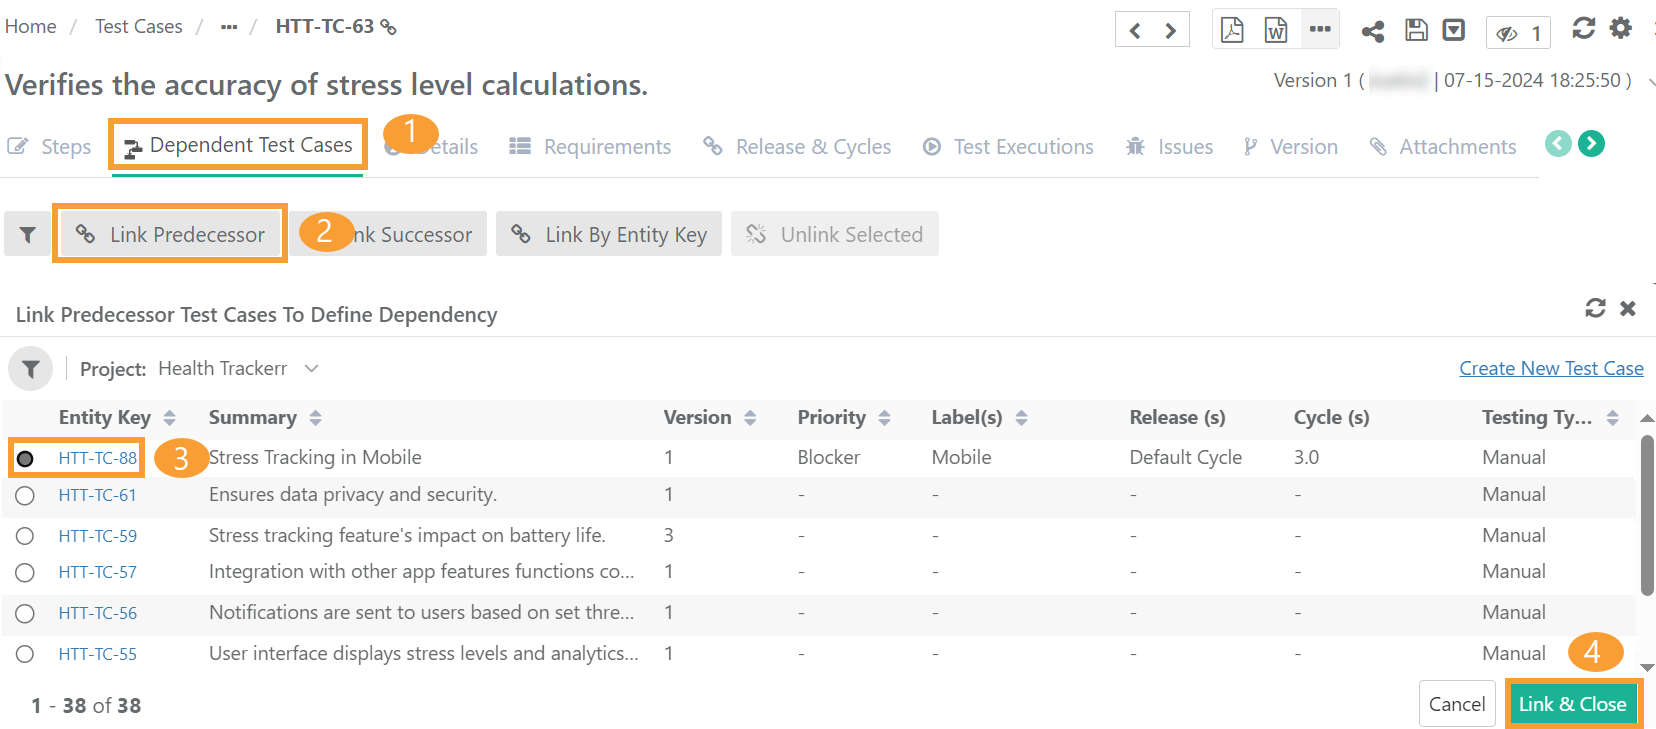Toggle filter above Link Predecessor button
The width and height of the screenshot is (1656, 729).
click(x=28, y=234)
